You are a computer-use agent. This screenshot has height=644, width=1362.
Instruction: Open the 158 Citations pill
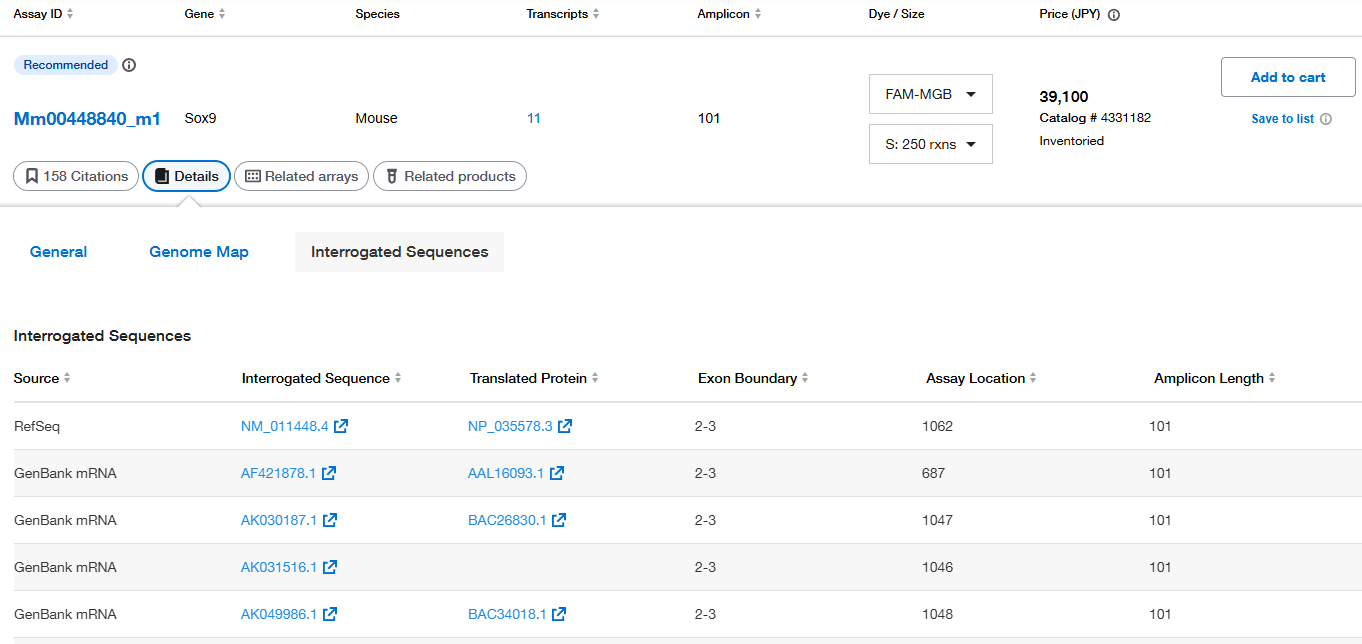[x=76, y=176]
